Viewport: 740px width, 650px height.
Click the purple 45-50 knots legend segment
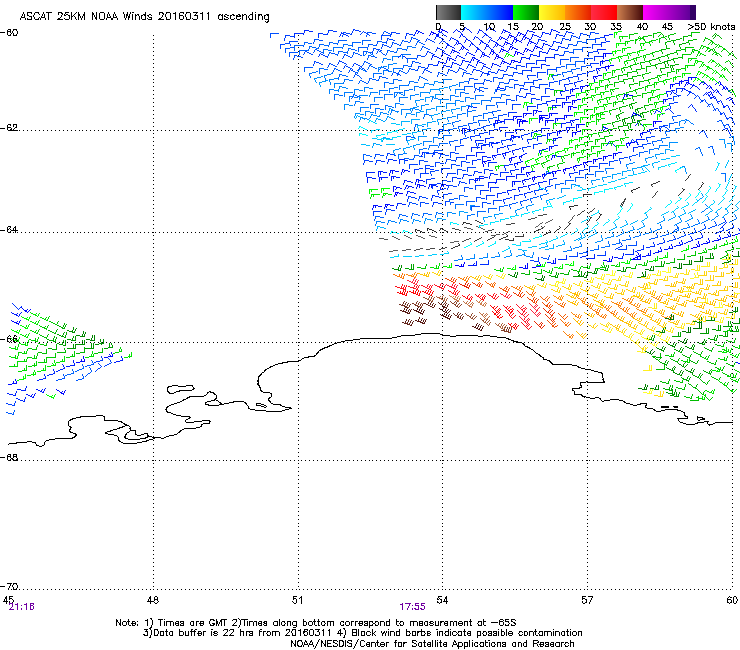tap(682, 12)
